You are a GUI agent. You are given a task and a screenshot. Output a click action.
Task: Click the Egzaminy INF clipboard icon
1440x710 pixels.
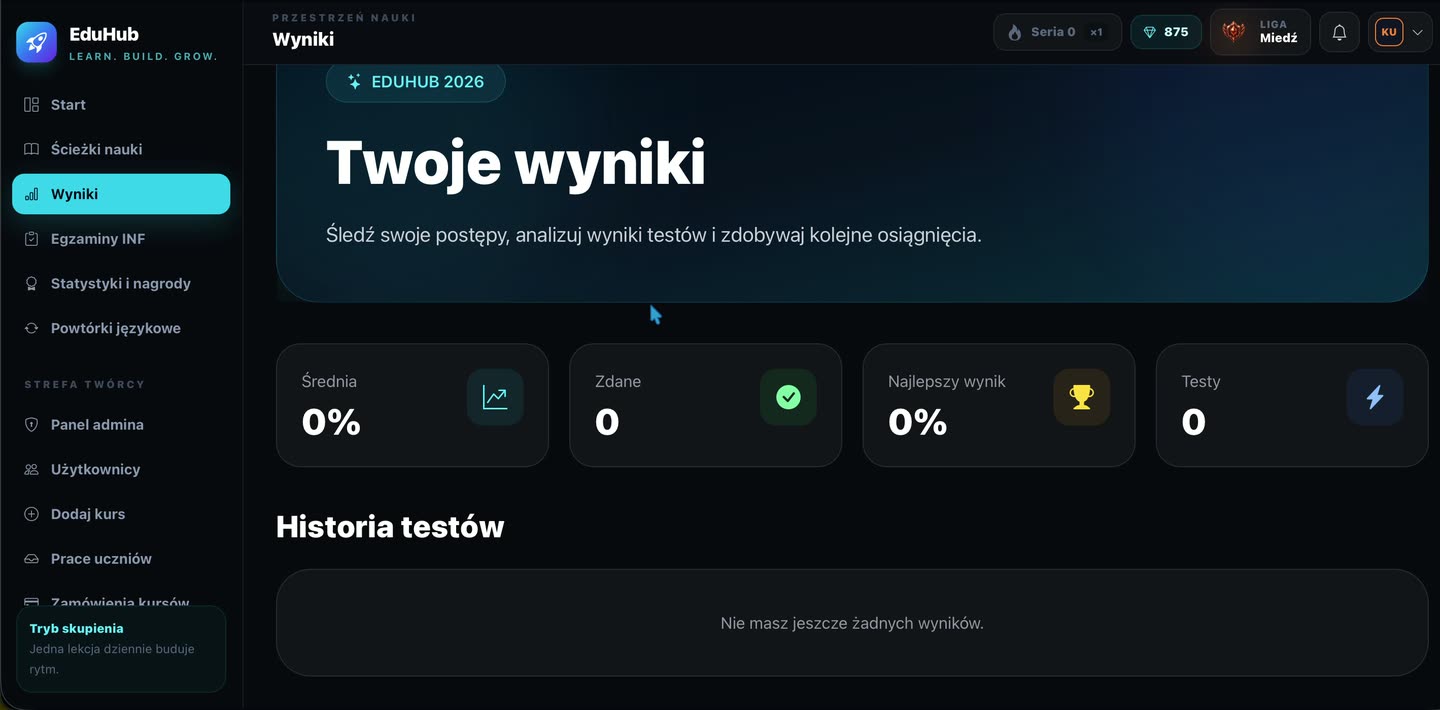coord(31,239)
